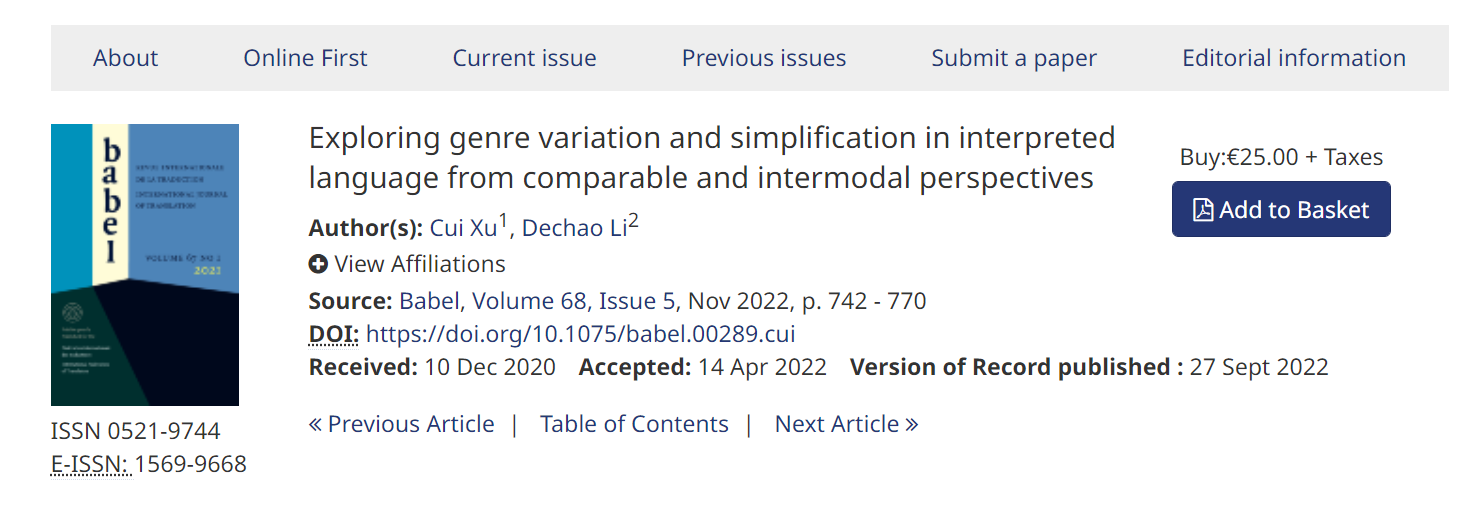
Task: Click the PDF icon on Add to Basket
Action: (1203, 210)
